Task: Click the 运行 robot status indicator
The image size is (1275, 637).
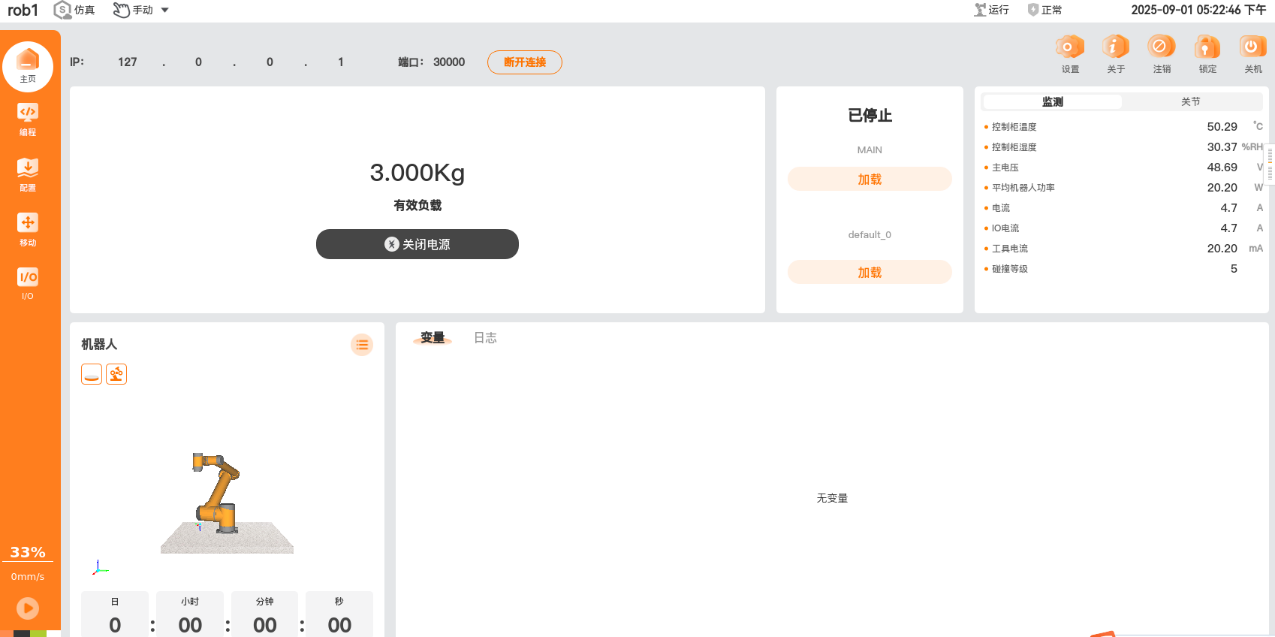Action: click(991, 10)
